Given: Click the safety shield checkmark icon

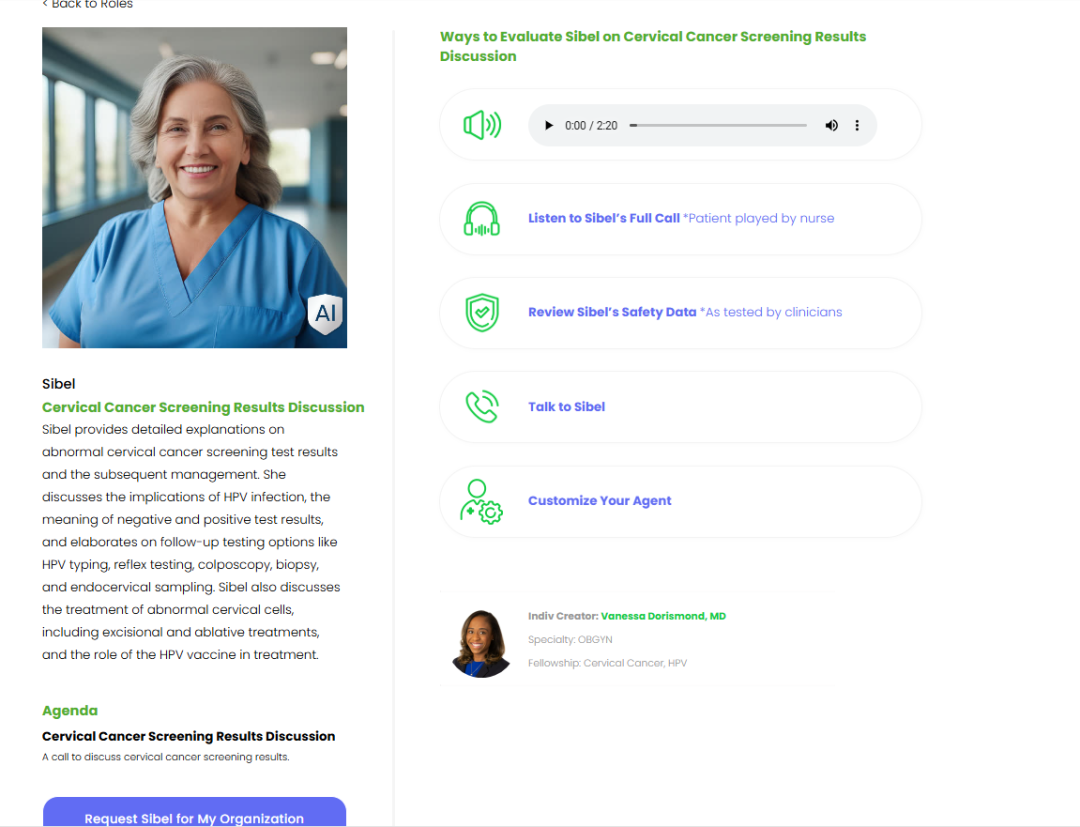Looking at the screenshot, I should 482,313.
